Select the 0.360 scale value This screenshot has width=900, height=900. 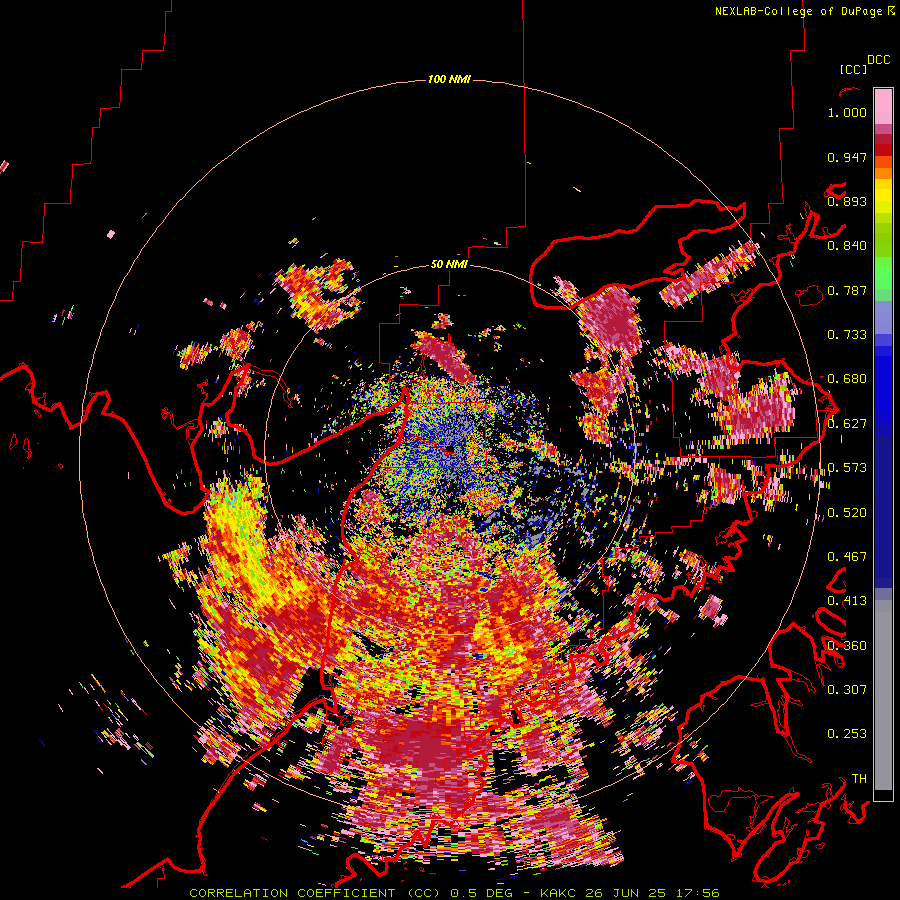pyautogui.click(x=847, y=645)
